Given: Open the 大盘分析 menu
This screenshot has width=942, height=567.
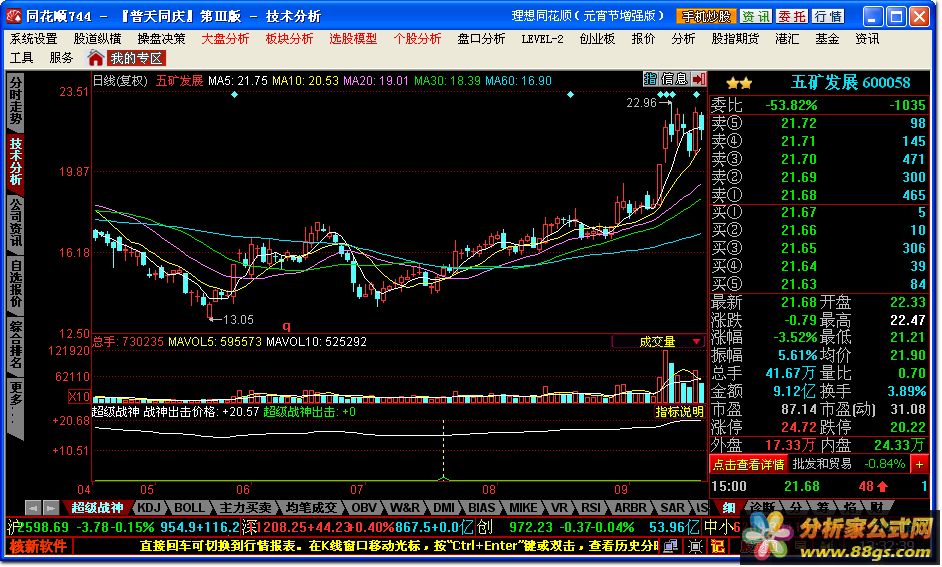Looking at the screenshot, I should [x=225, y=39].
